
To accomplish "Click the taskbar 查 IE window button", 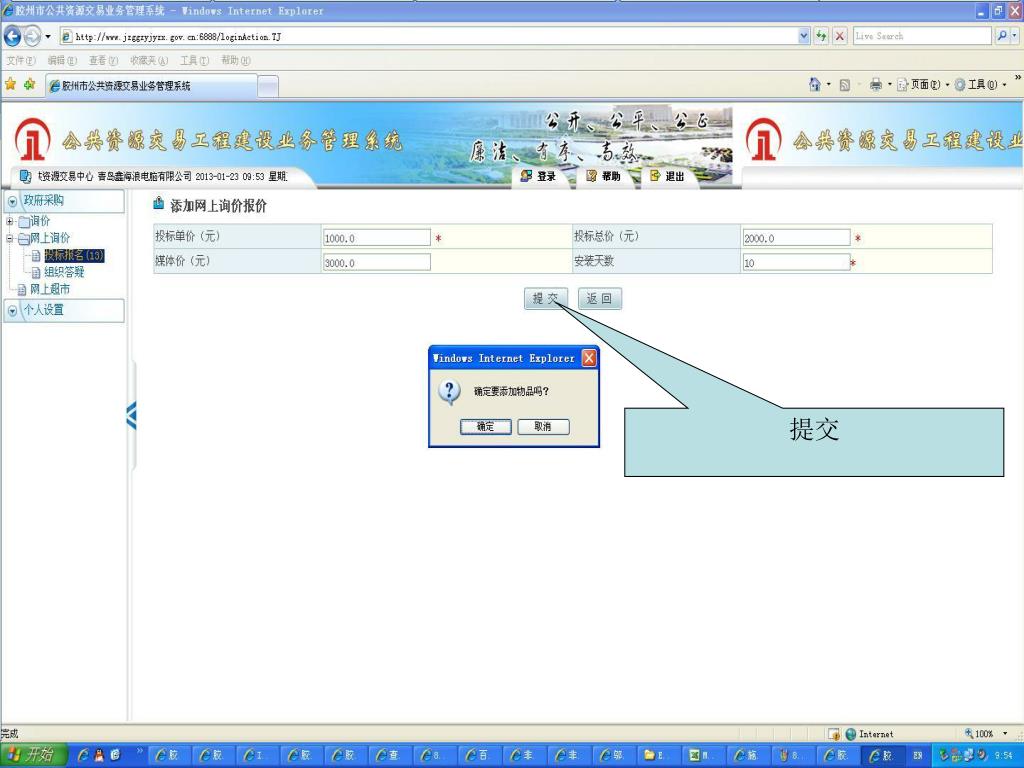I will tap(391, 755).
